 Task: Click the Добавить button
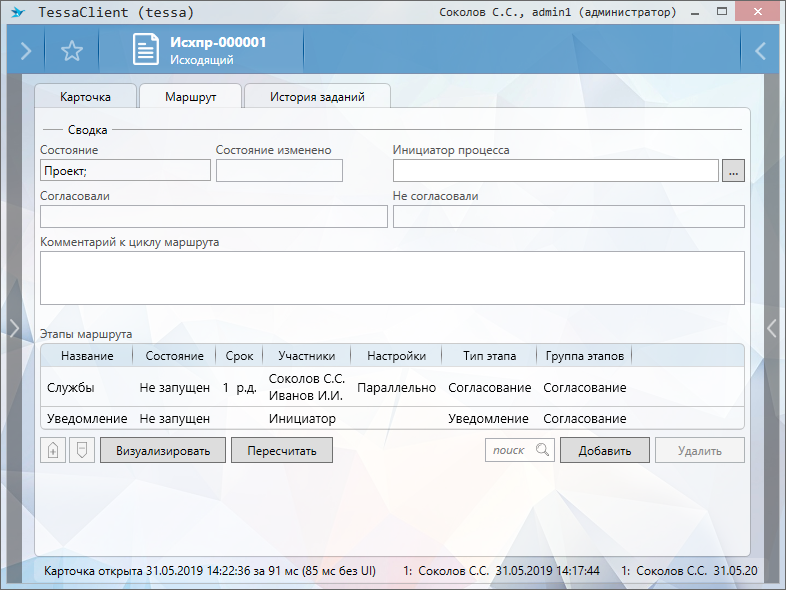click(604, 450)
